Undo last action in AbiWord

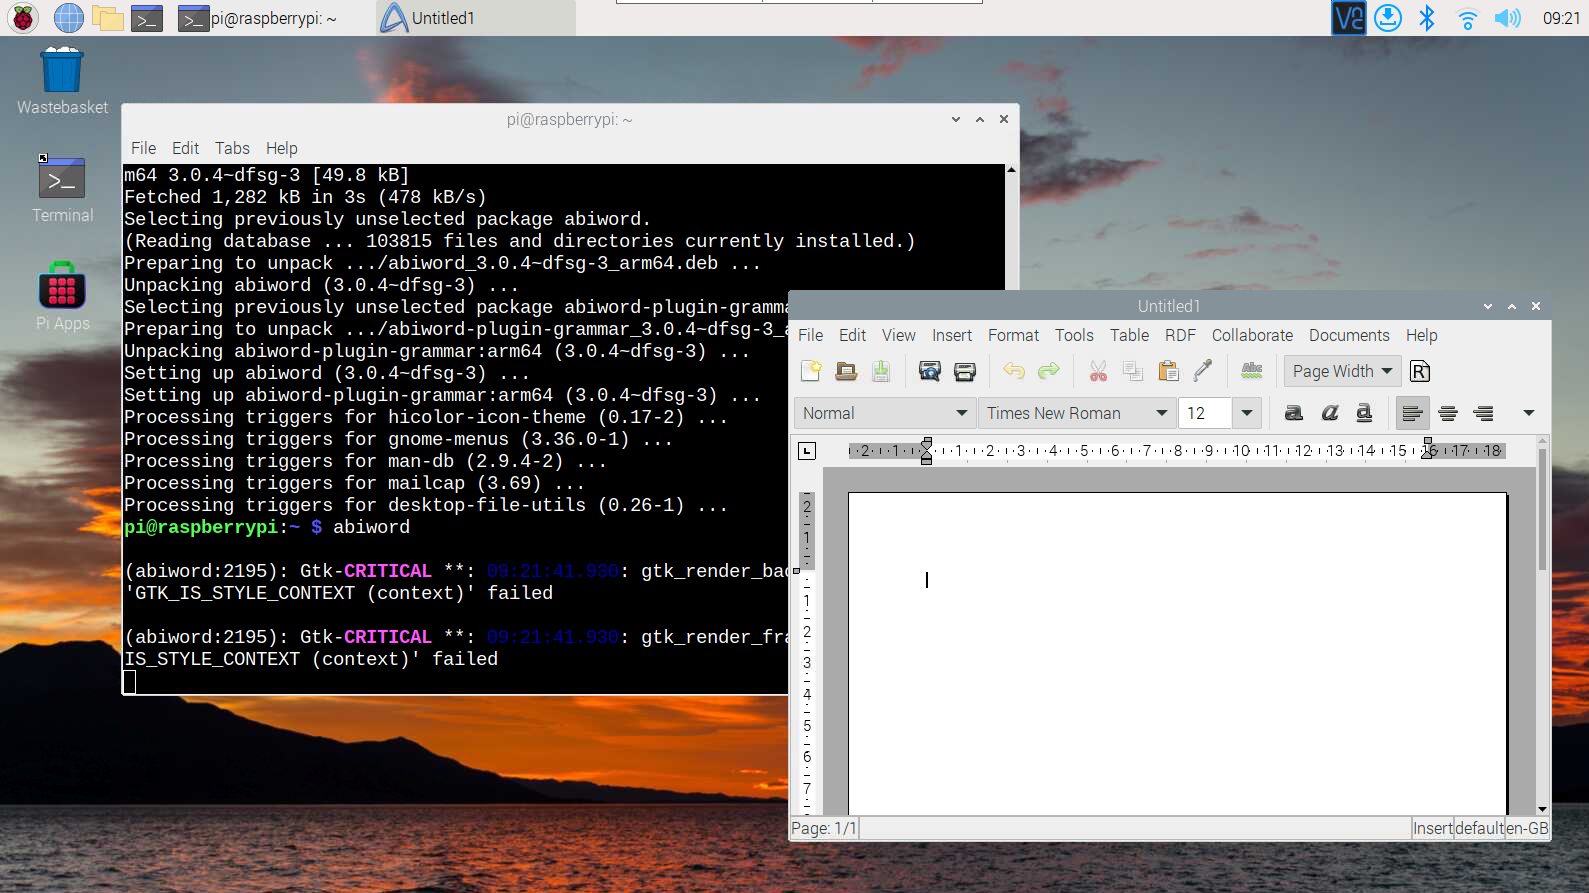[1014, 371]
